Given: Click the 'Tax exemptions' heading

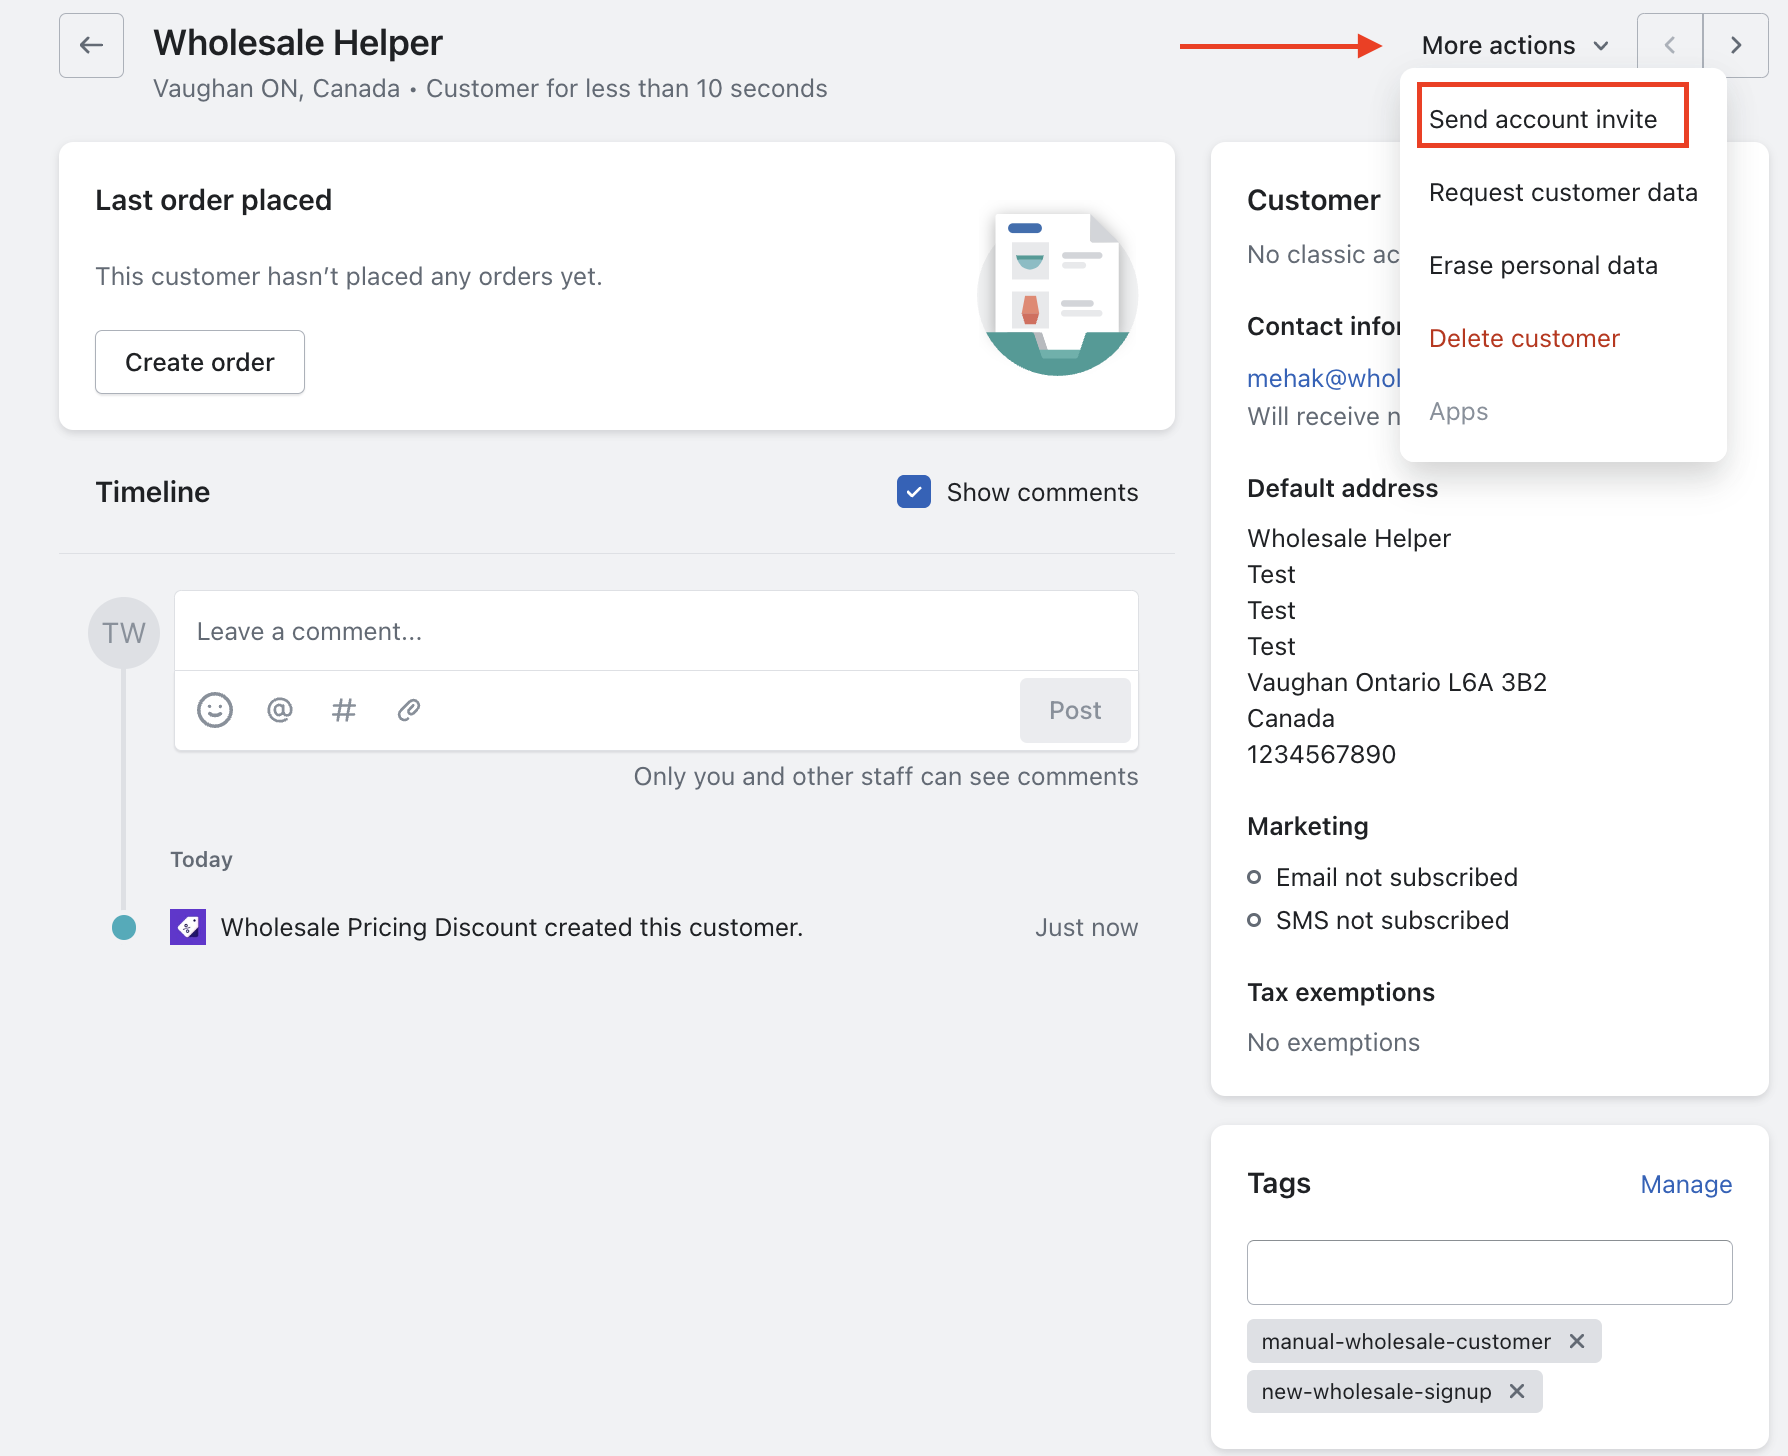Looking at the screenshot, I should pos(1340,992).
